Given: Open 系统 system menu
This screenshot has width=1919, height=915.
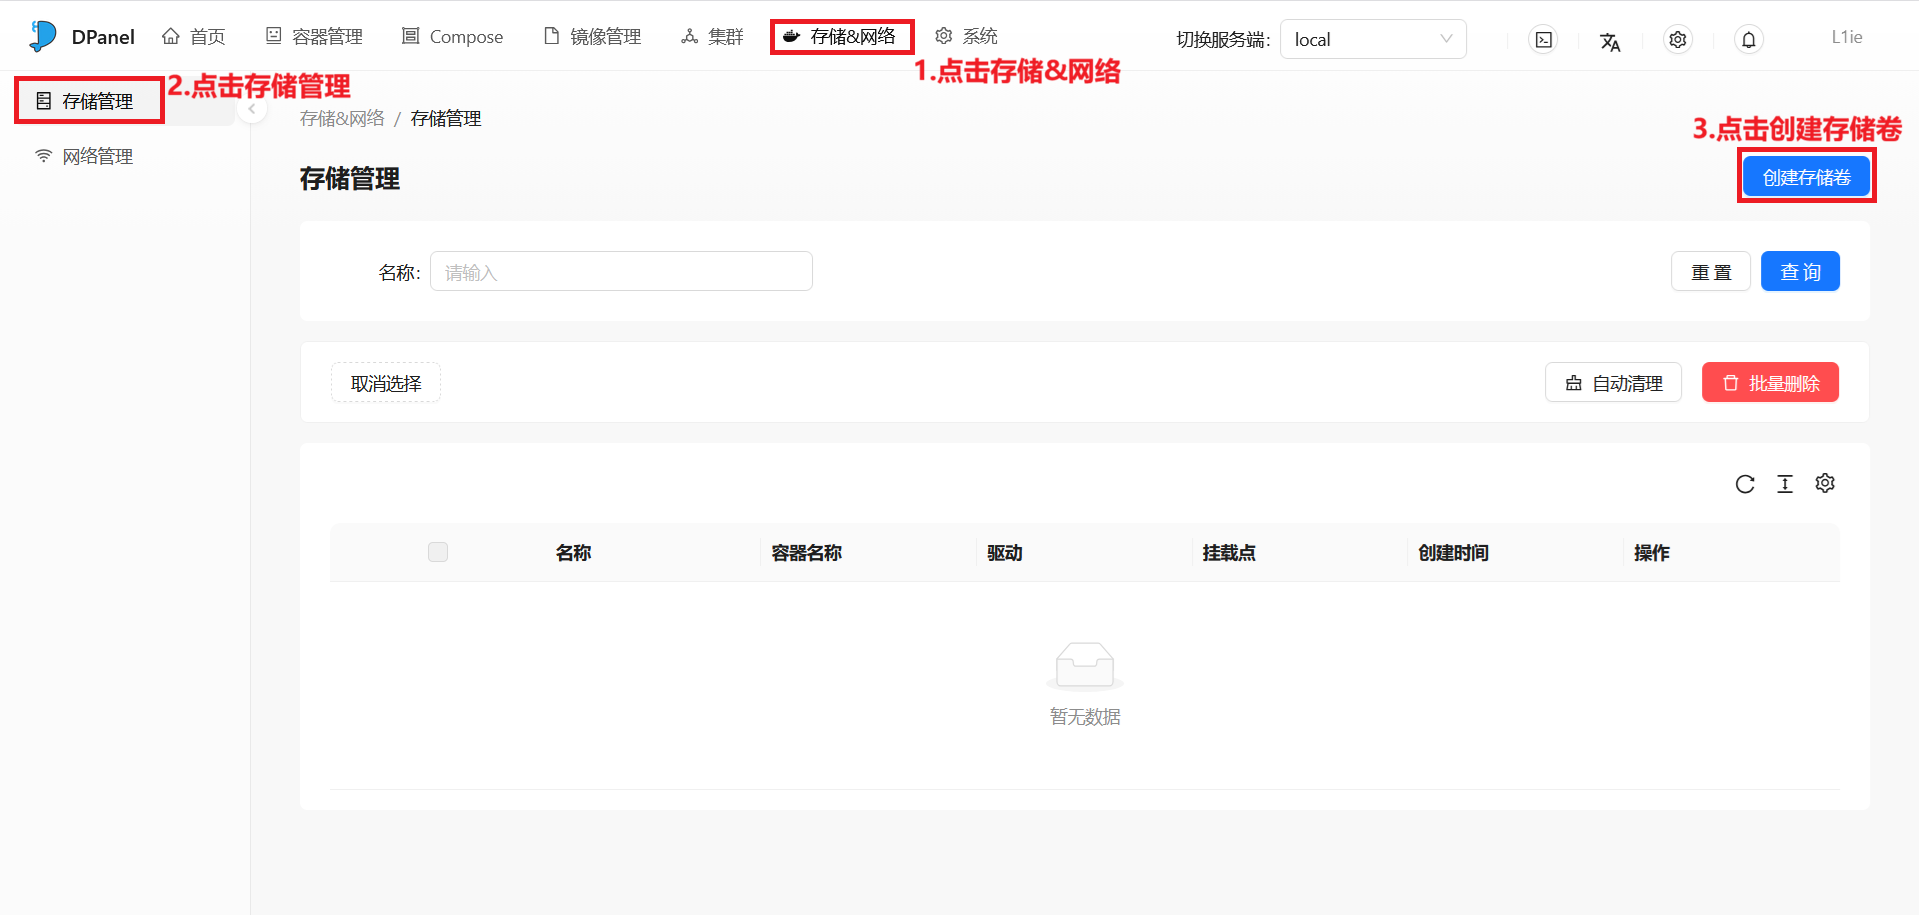Looking at the screenshot, I should click(x=966, y=37).
